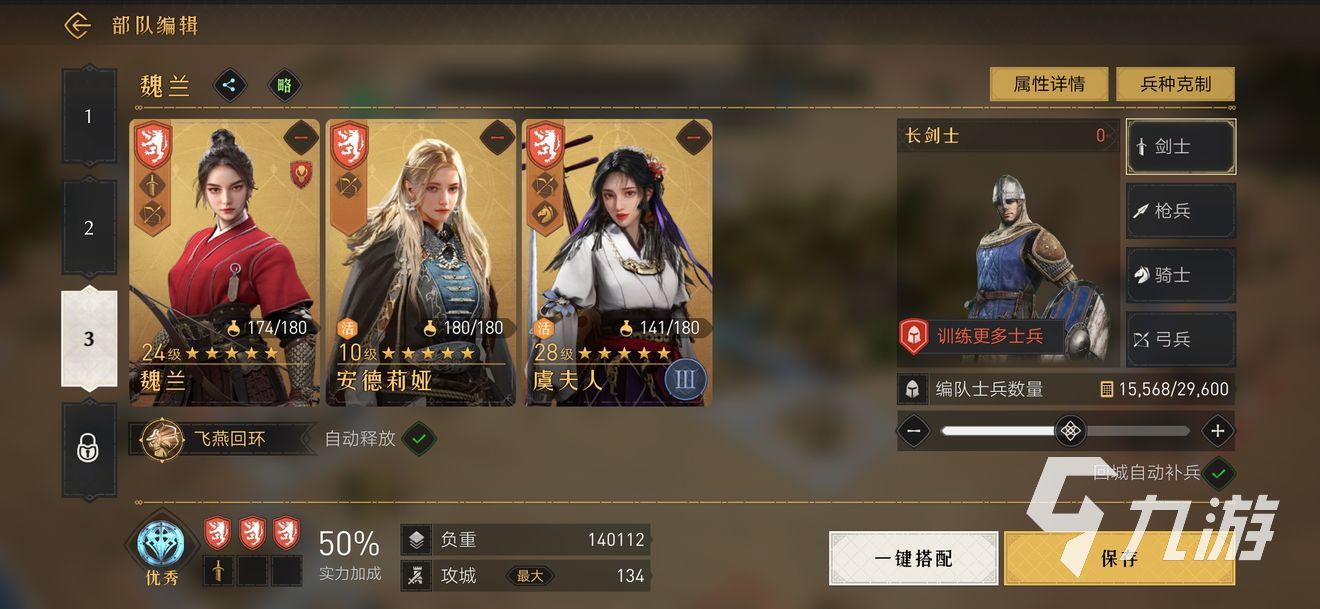
Task: Increase soldier count with plus button
Action: (1217, 432)
